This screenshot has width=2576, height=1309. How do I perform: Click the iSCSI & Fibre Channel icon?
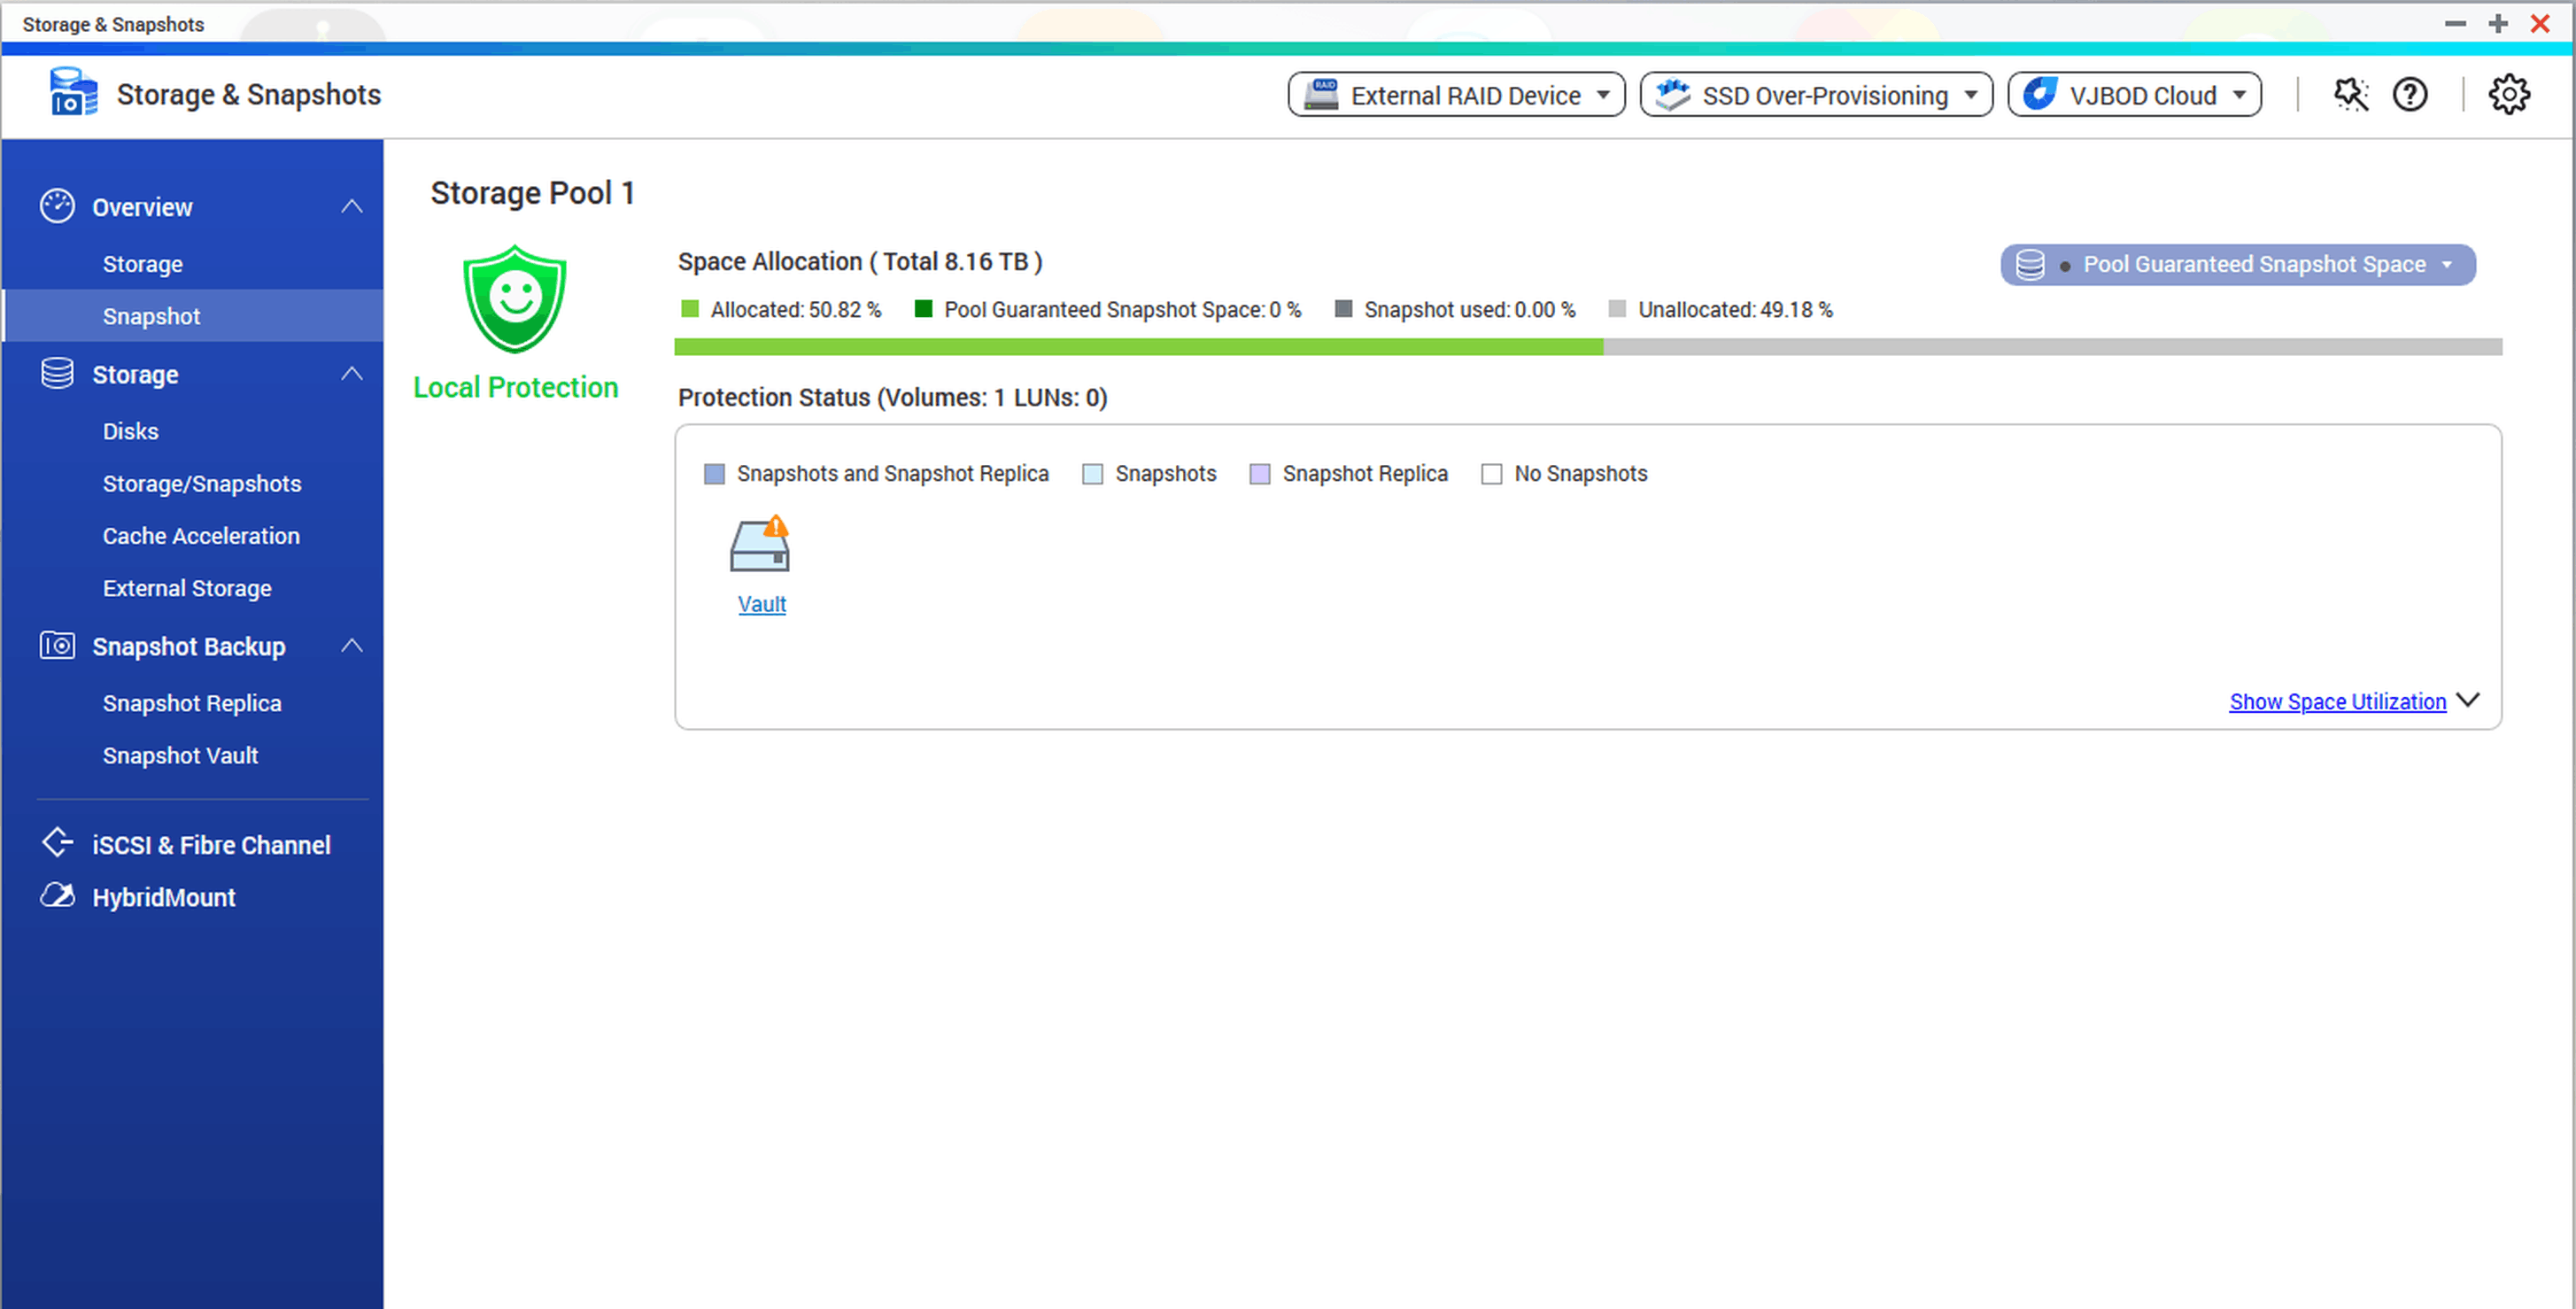pos(57,843)
